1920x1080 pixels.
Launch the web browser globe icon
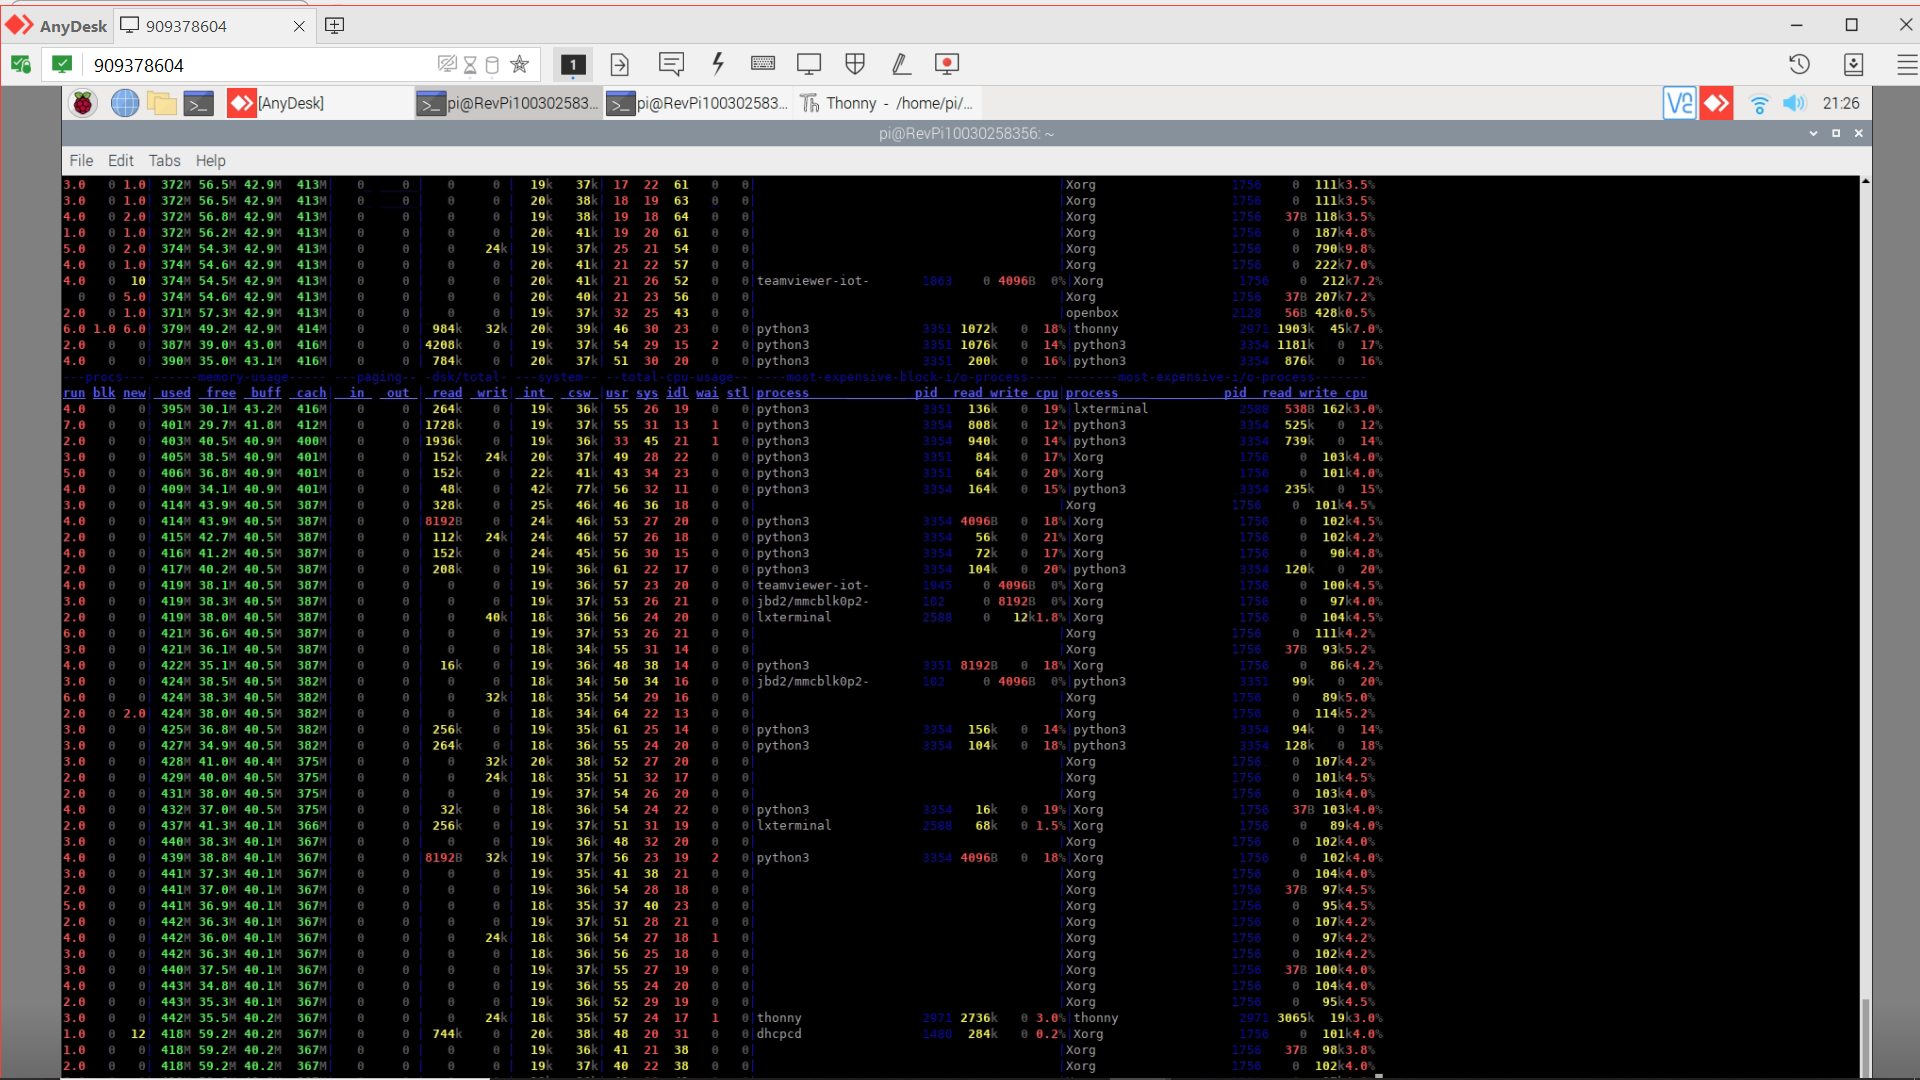(x=125, y=103)
